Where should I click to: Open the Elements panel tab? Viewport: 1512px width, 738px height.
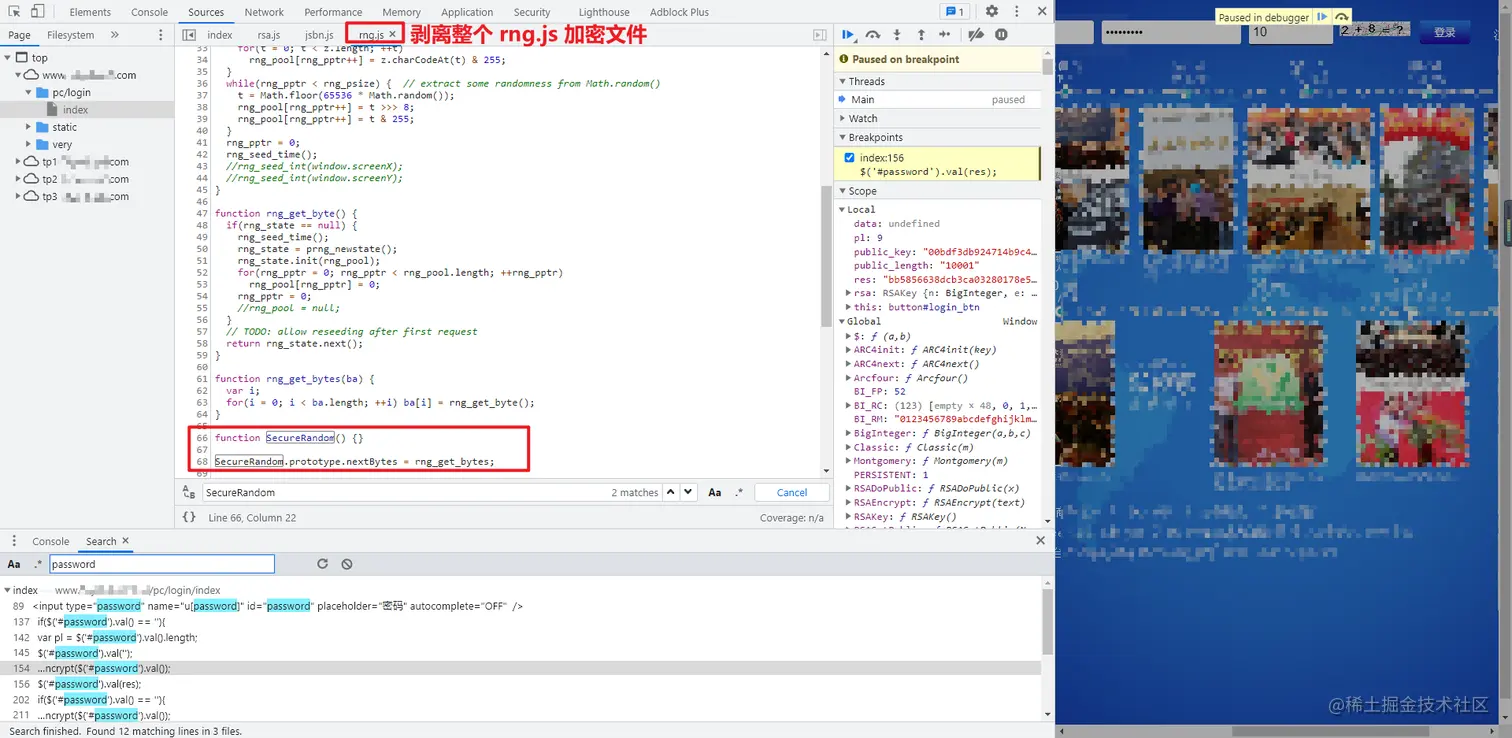90,12
